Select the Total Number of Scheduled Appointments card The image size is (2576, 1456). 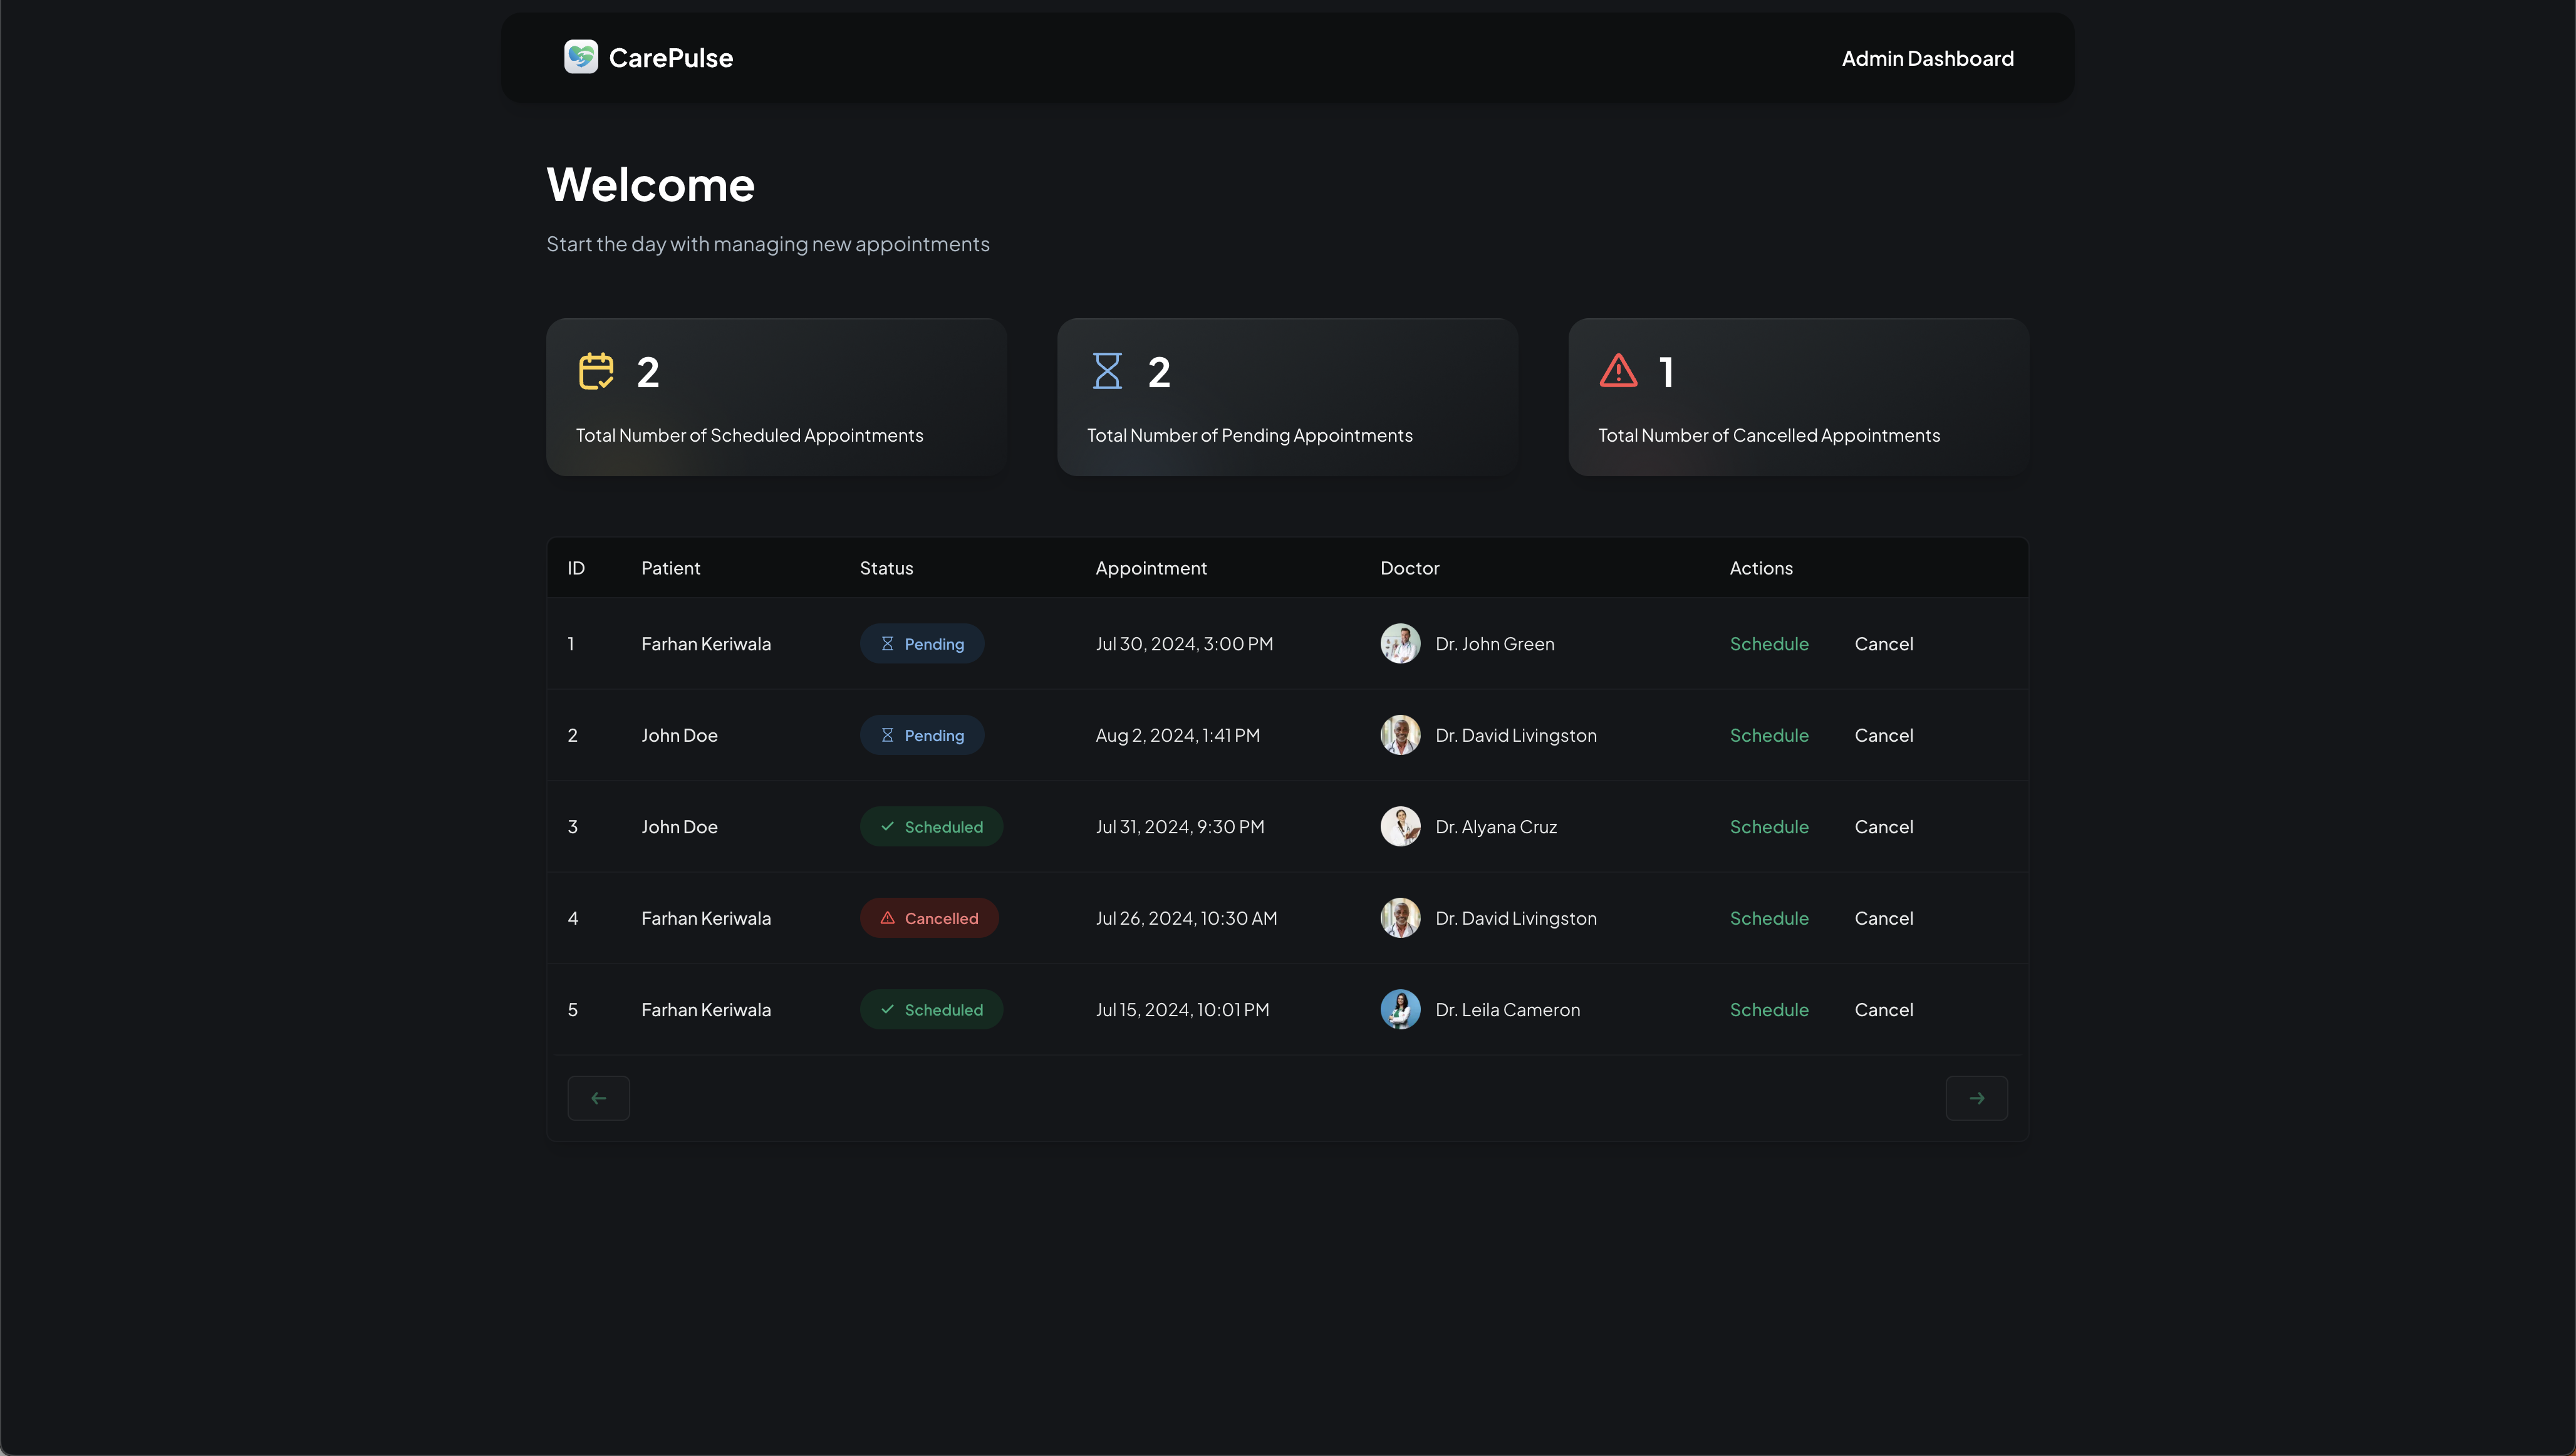tap(776, 397)
